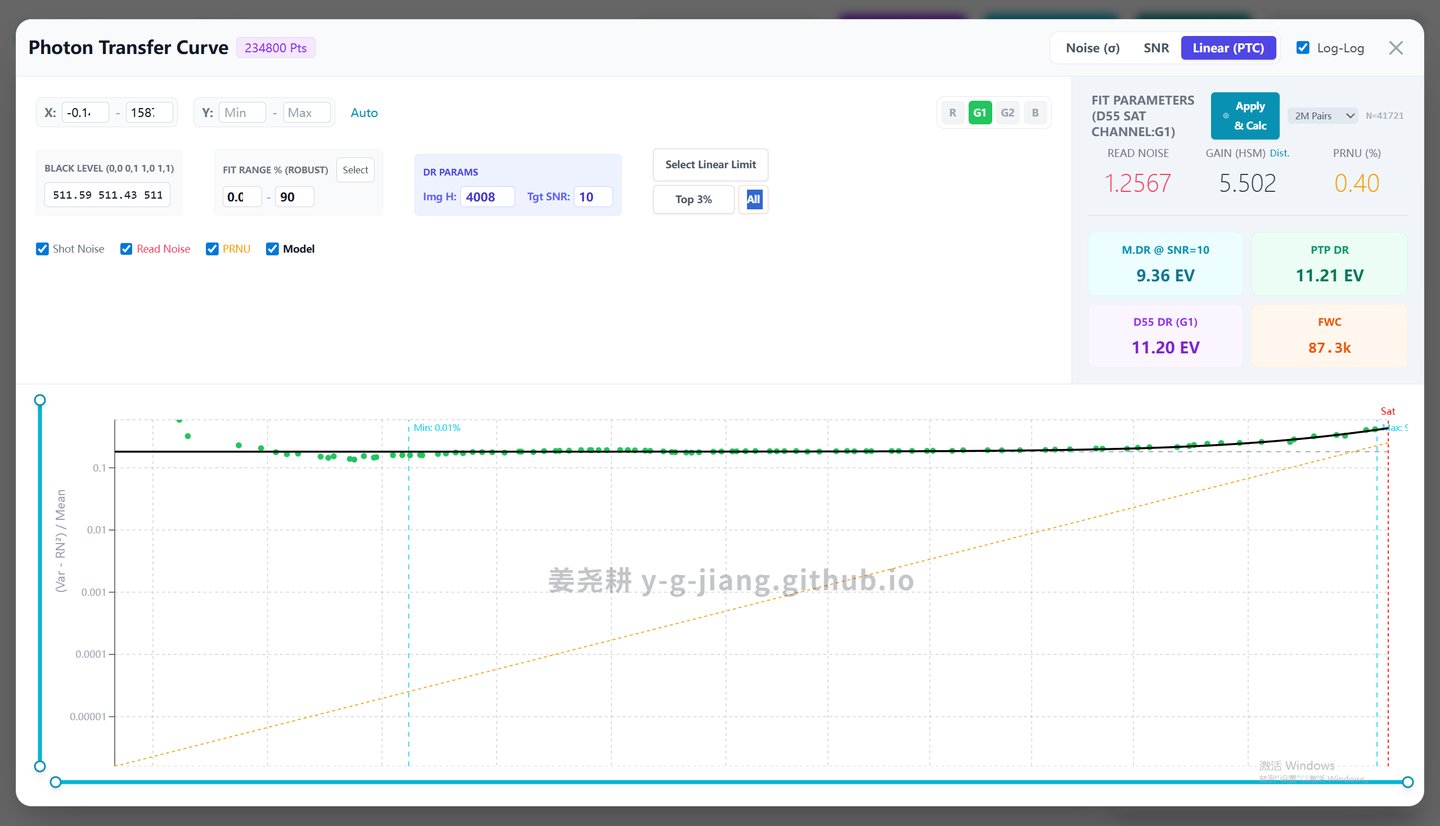The image size is (1440, 826).
Task: Click the Y axis Max field
Action: click(x=306, y=113)
